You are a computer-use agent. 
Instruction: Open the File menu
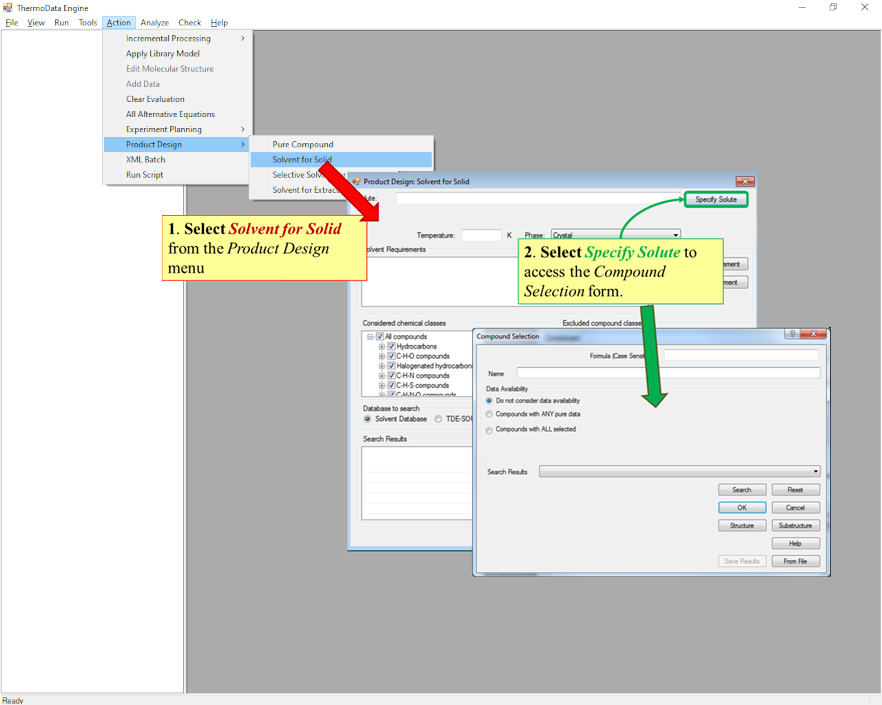(12, 23)
